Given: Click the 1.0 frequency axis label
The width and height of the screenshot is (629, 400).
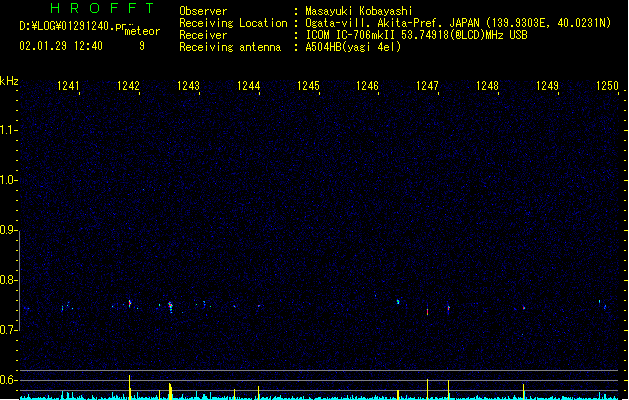Looking at the screenshot, I should coord(8,180).
